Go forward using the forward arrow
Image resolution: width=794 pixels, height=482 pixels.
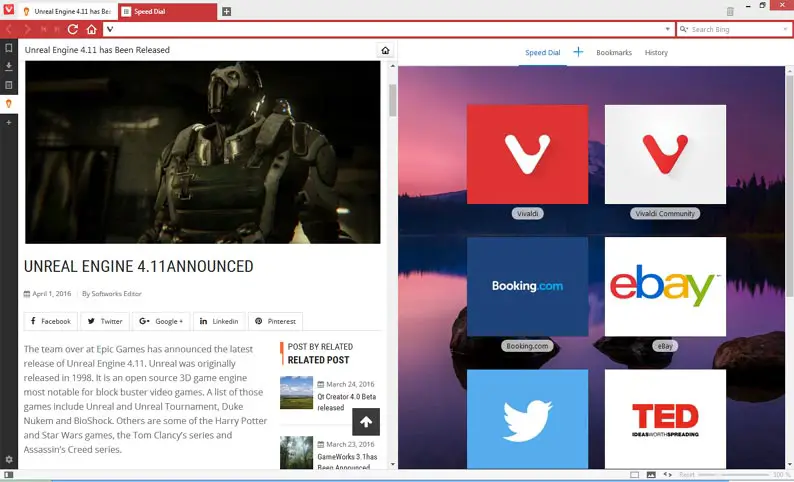coord(27,29)
